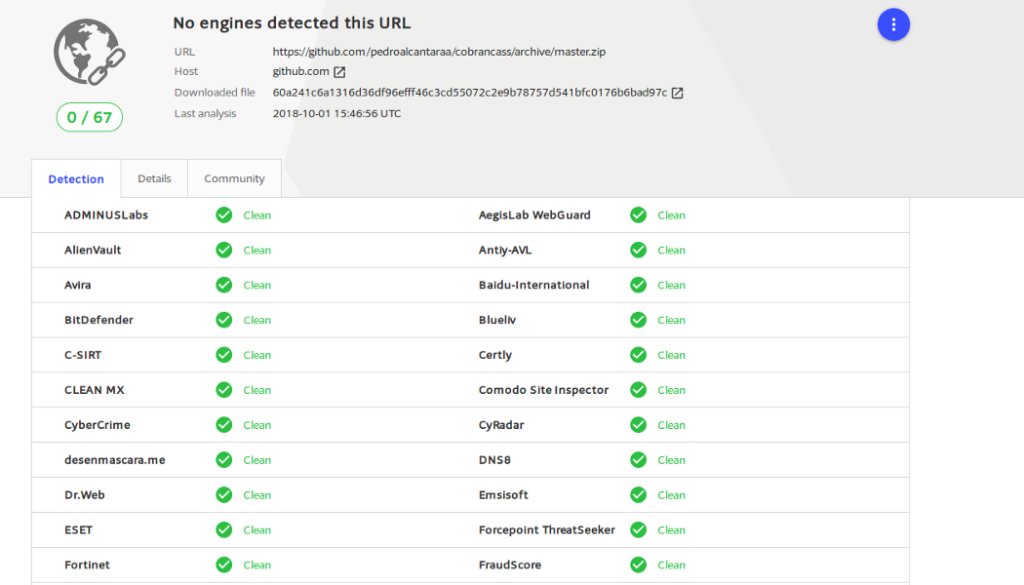
Task: Open the Community tab
Action: click(234, 179)
